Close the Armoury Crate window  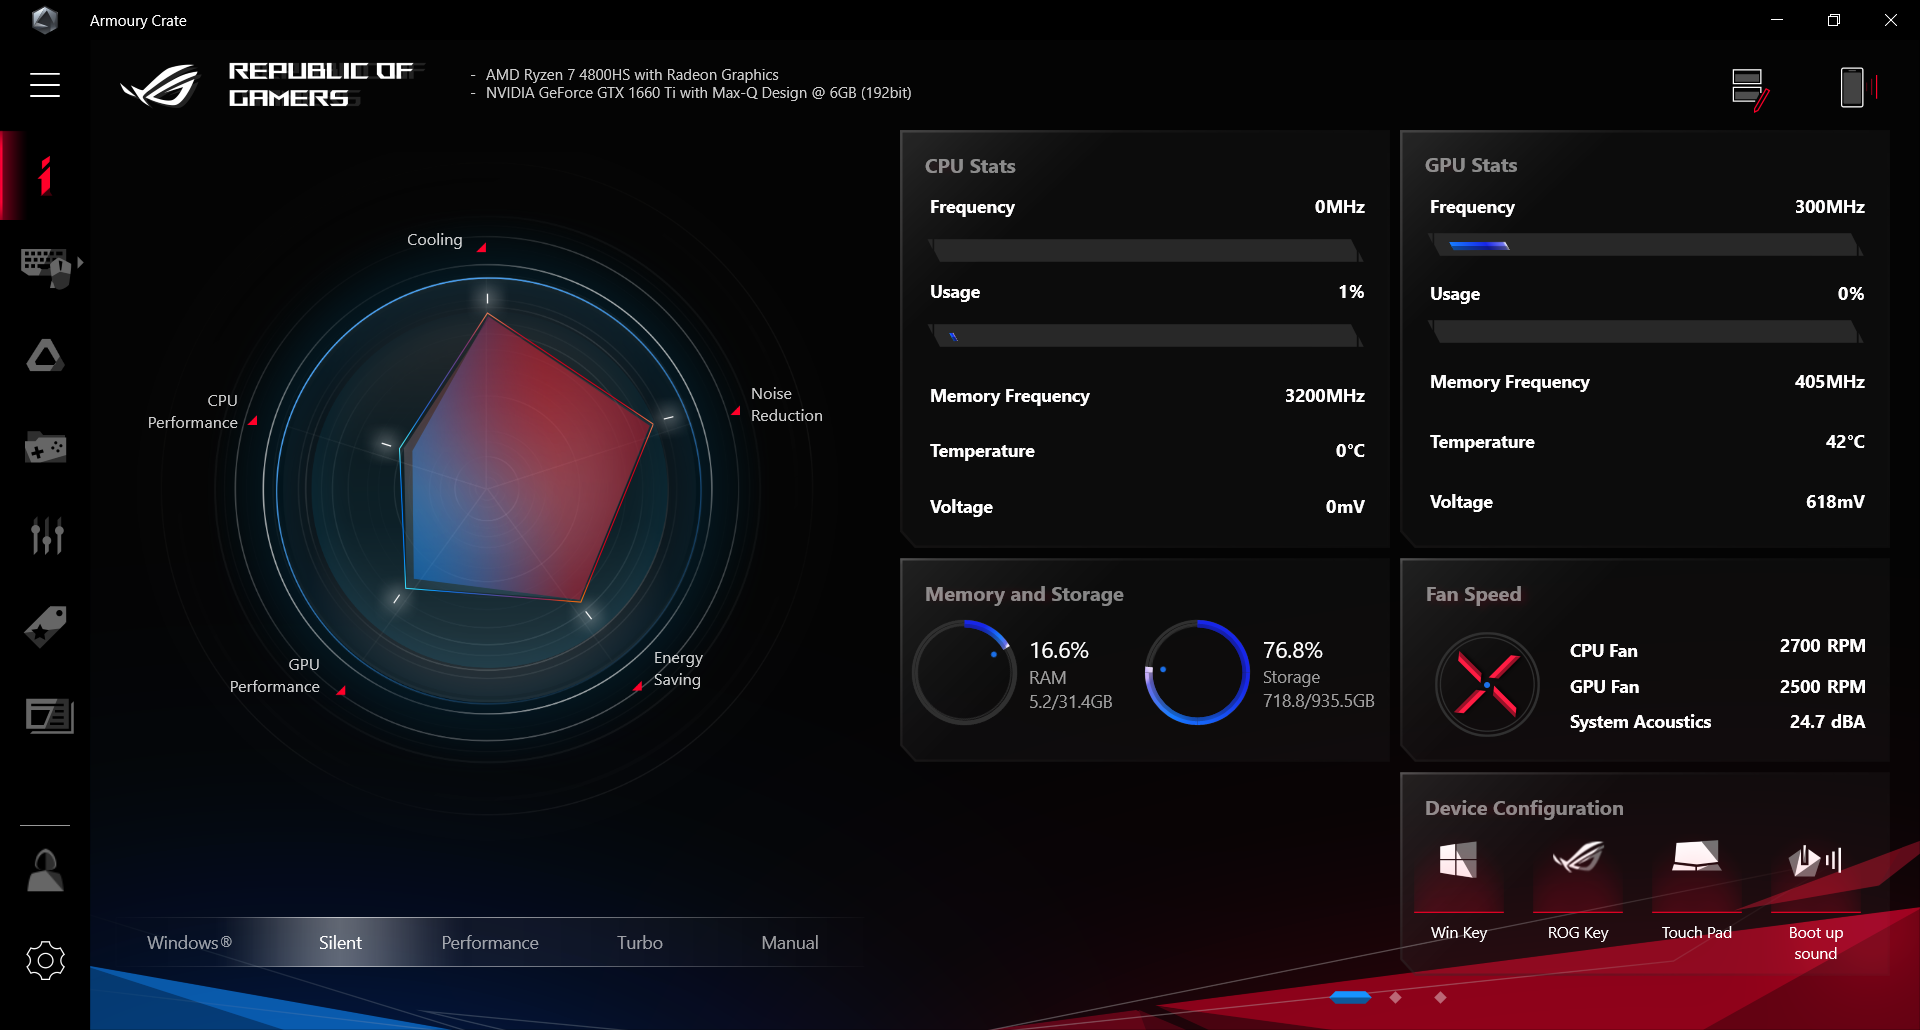pos(1891,20)
